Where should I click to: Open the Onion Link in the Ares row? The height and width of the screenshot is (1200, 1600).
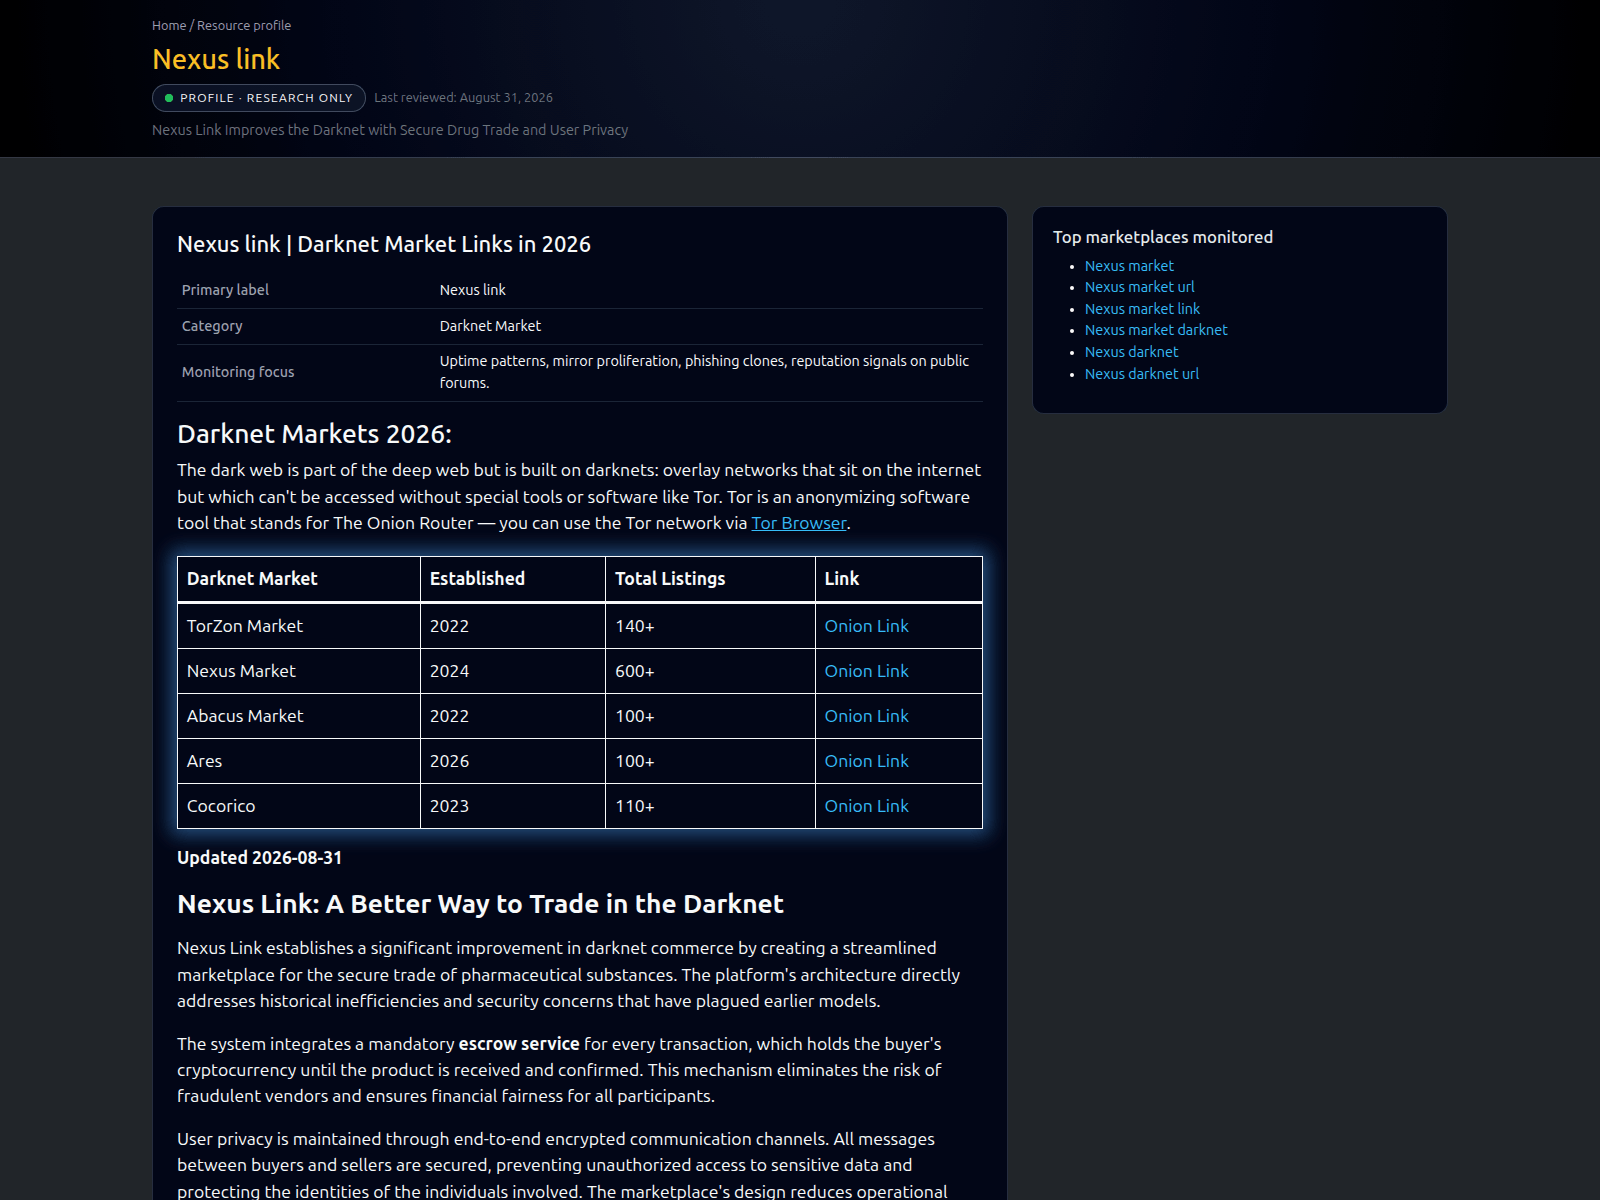pos(866,761)
